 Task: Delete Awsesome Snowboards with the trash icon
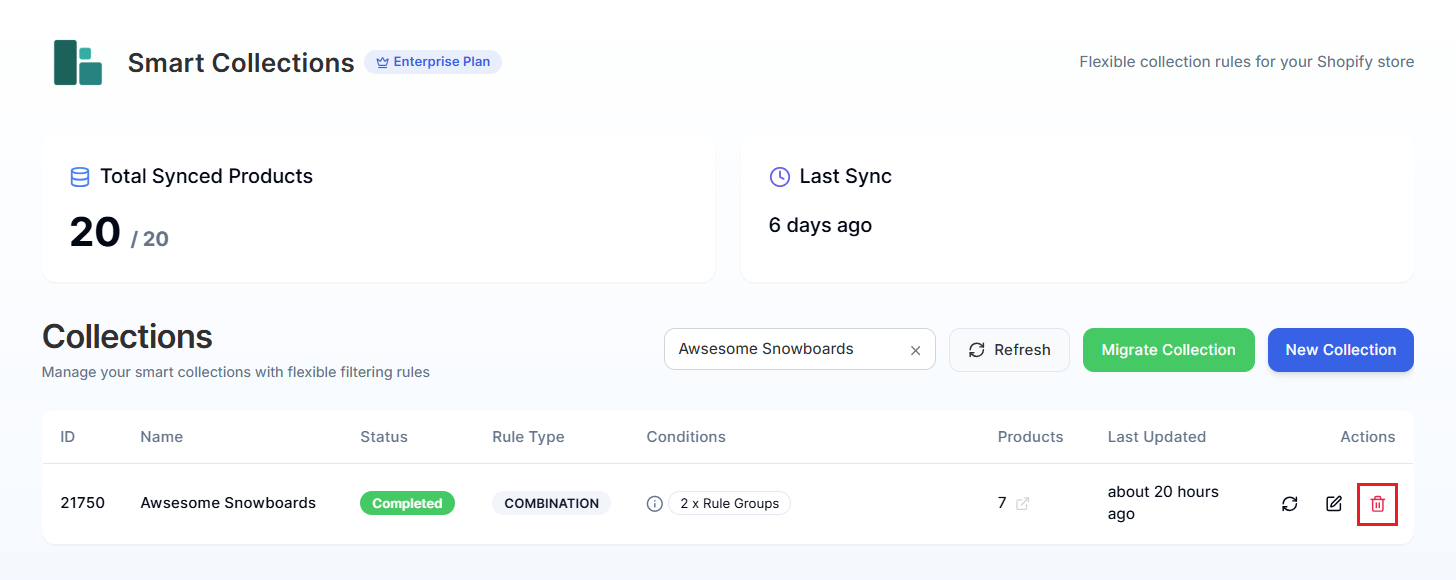[1377, 504]
